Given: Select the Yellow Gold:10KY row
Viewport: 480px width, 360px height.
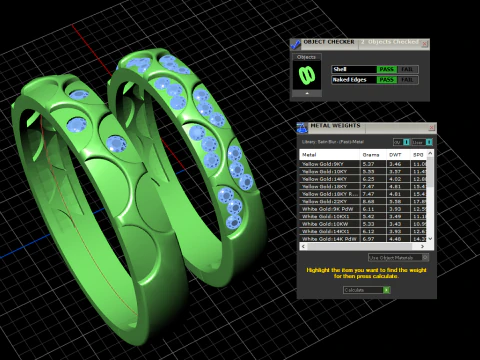Looking at the screenshot, I should click(x=363, y=171).
